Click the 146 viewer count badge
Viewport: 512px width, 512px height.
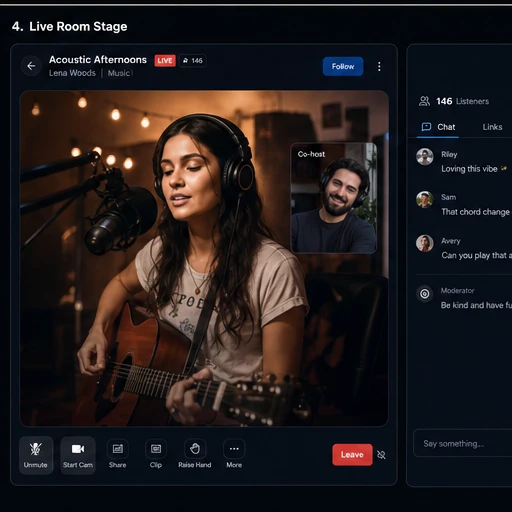(193, 61)
